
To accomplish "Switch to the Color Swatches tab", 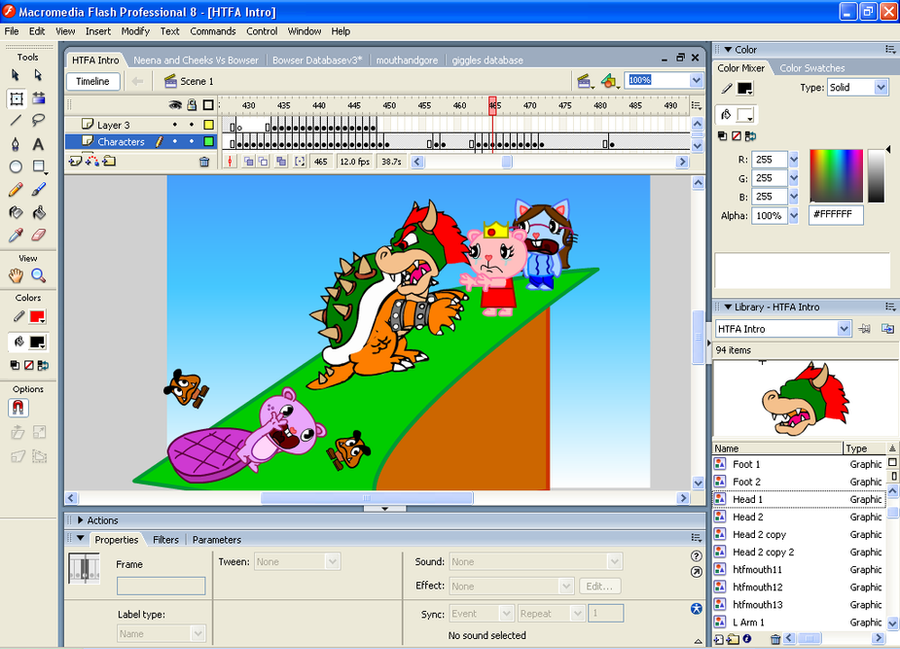I will click(x=812, y=68).
